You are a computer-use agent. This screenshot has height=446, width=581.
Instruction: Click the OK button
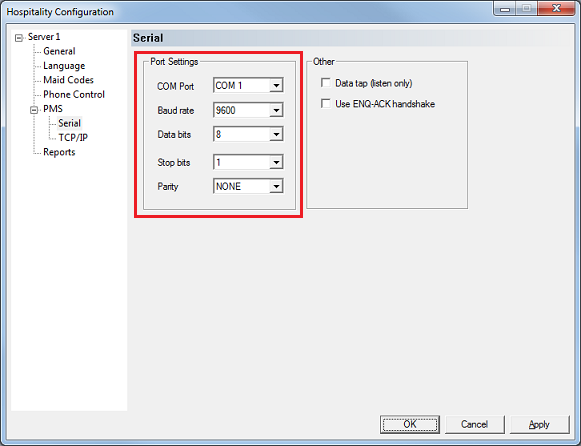point(410,424)
